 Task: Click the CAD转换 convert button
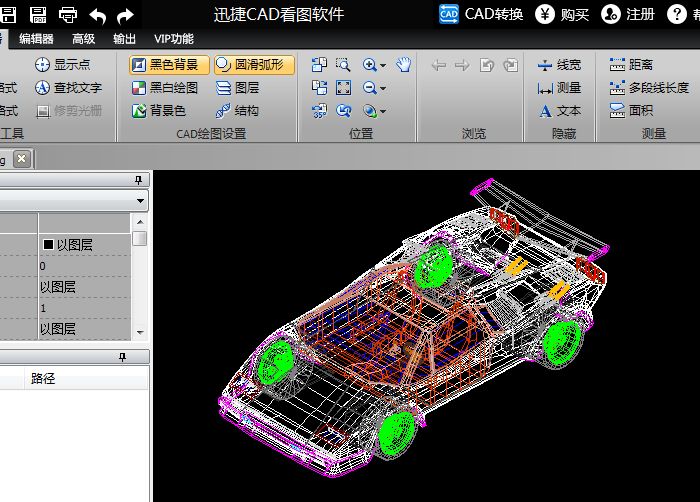point(481,14)
